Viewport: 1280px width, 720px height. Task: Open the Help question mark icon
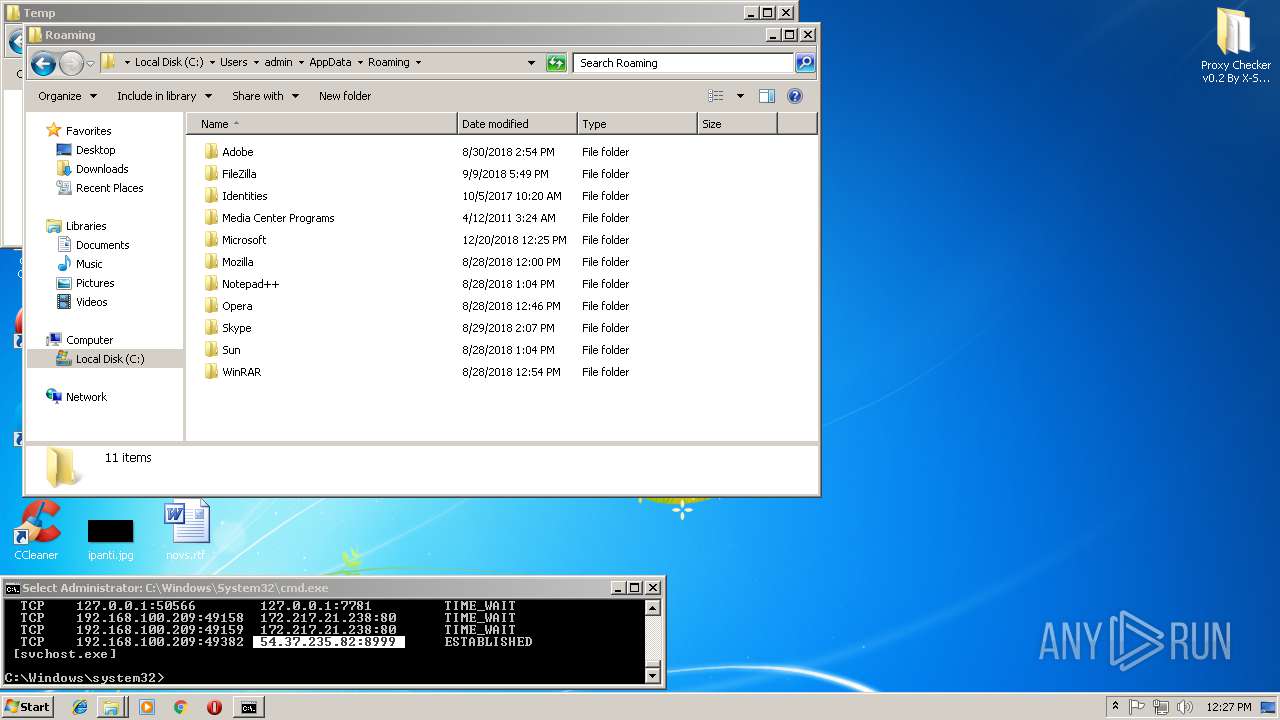coord(795,96)
